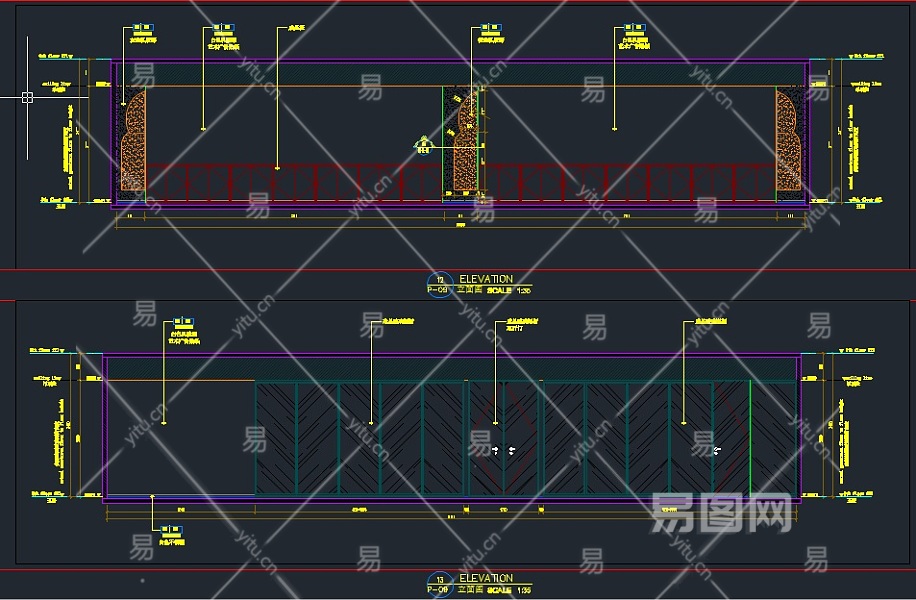Select the P-09 sheet label under bubble 12

pyautogui.click(x=438, y=290)
